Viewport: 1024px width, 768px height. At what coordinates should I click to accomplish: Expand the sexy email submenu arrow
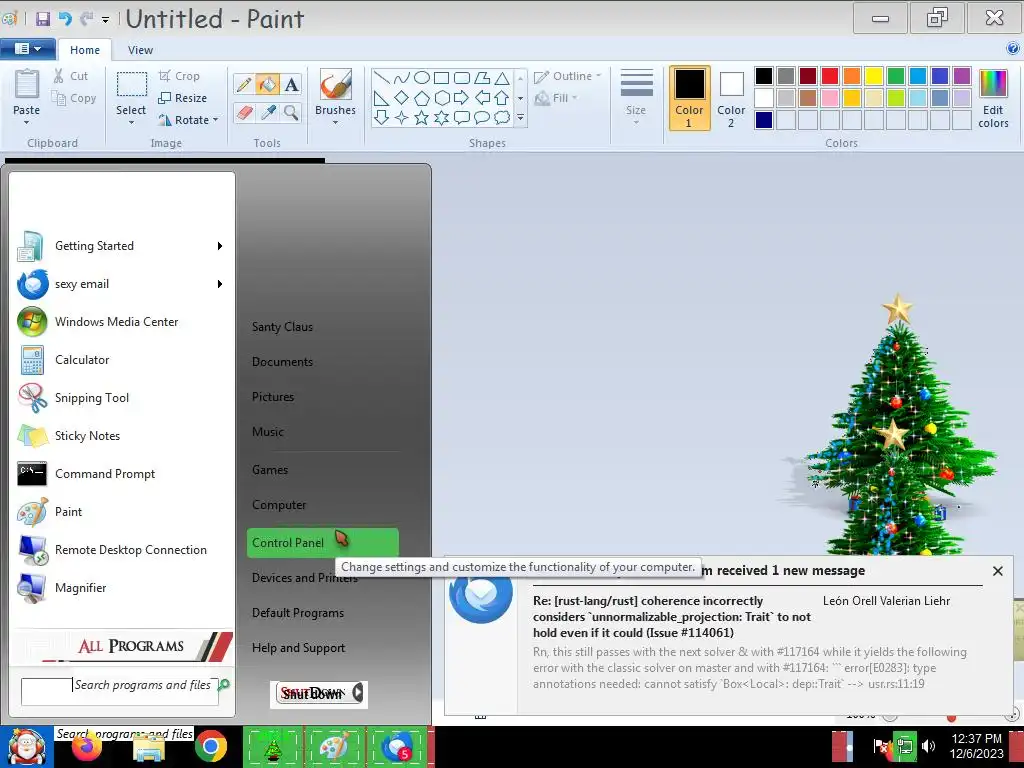click(220, 284)
